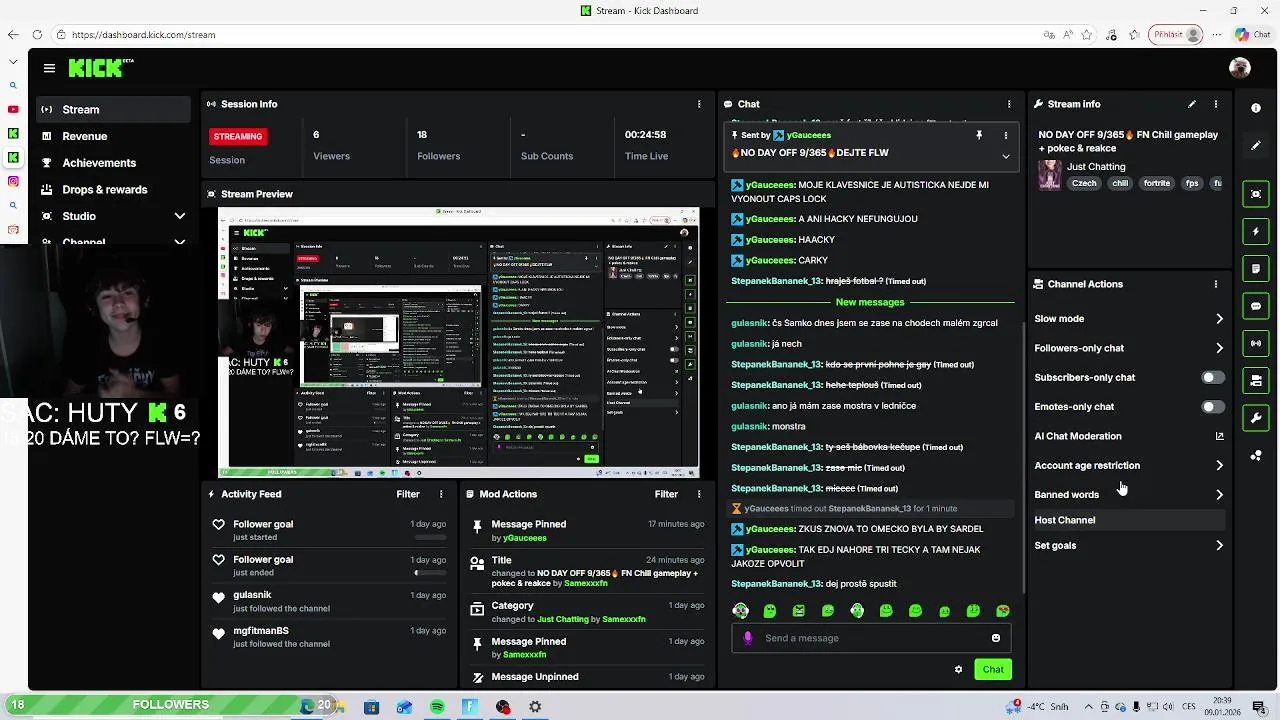Click gulasnik username in Activity Feed
The height and width of the screenshot is (720, 1280).
[x=252, y=595]
